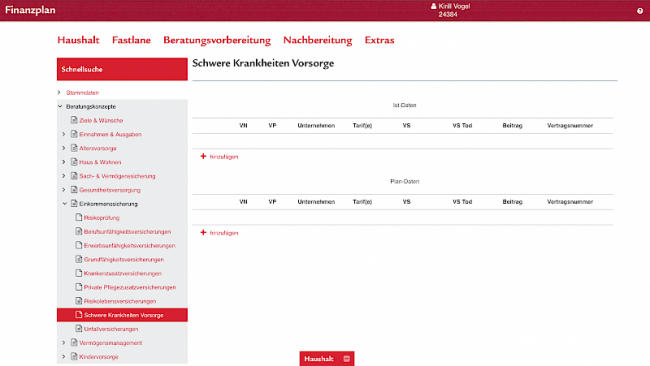Open Erwerbsunfähigkeitsversicherungen page
Viewport: 650px width, 366px height.
129,245
